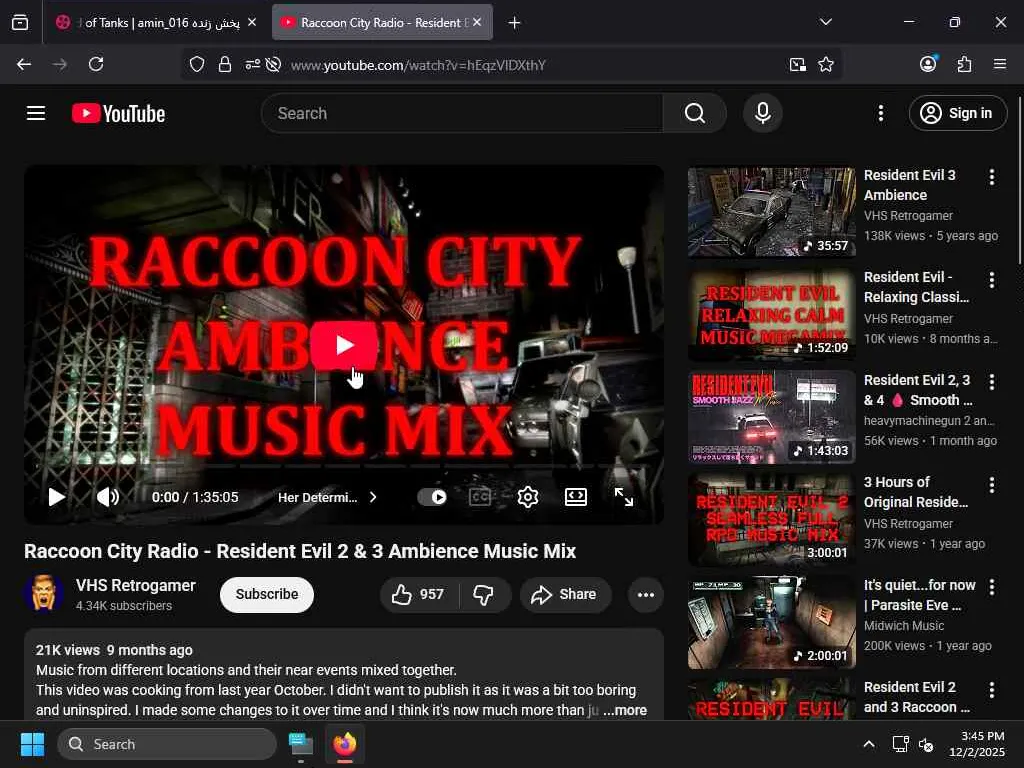
Task: Switch to the World of Tanks amin_016 tab
Action: 155,23
